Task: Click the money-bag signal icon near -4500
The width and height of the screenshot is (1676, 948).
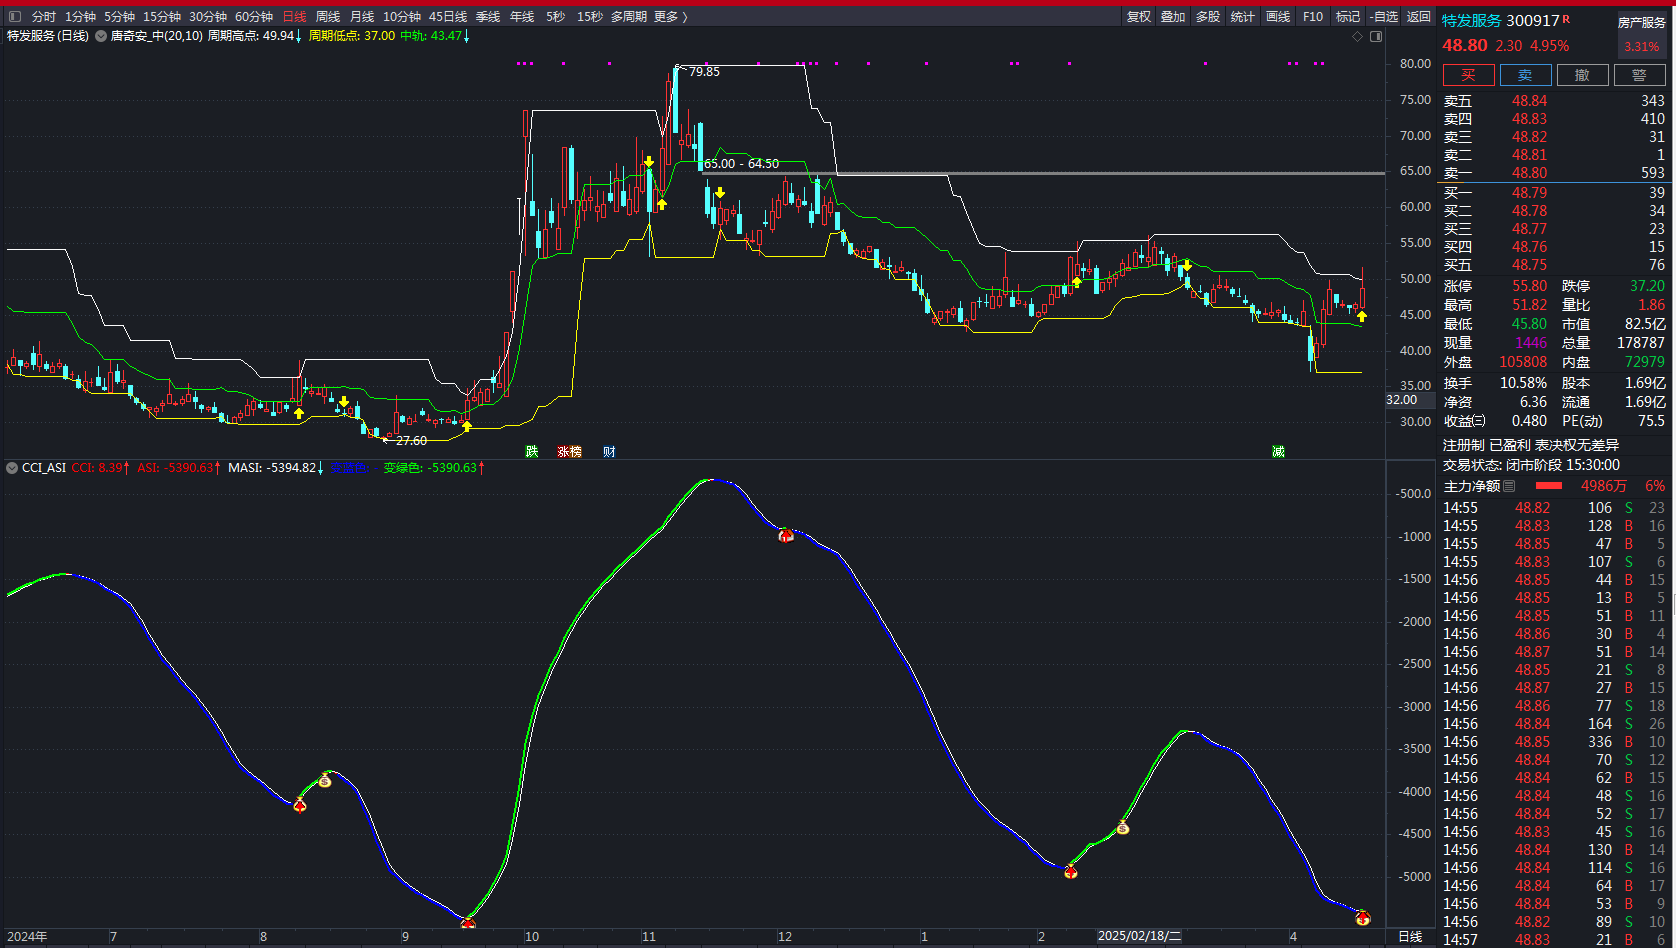Action: pos(1123,828)
